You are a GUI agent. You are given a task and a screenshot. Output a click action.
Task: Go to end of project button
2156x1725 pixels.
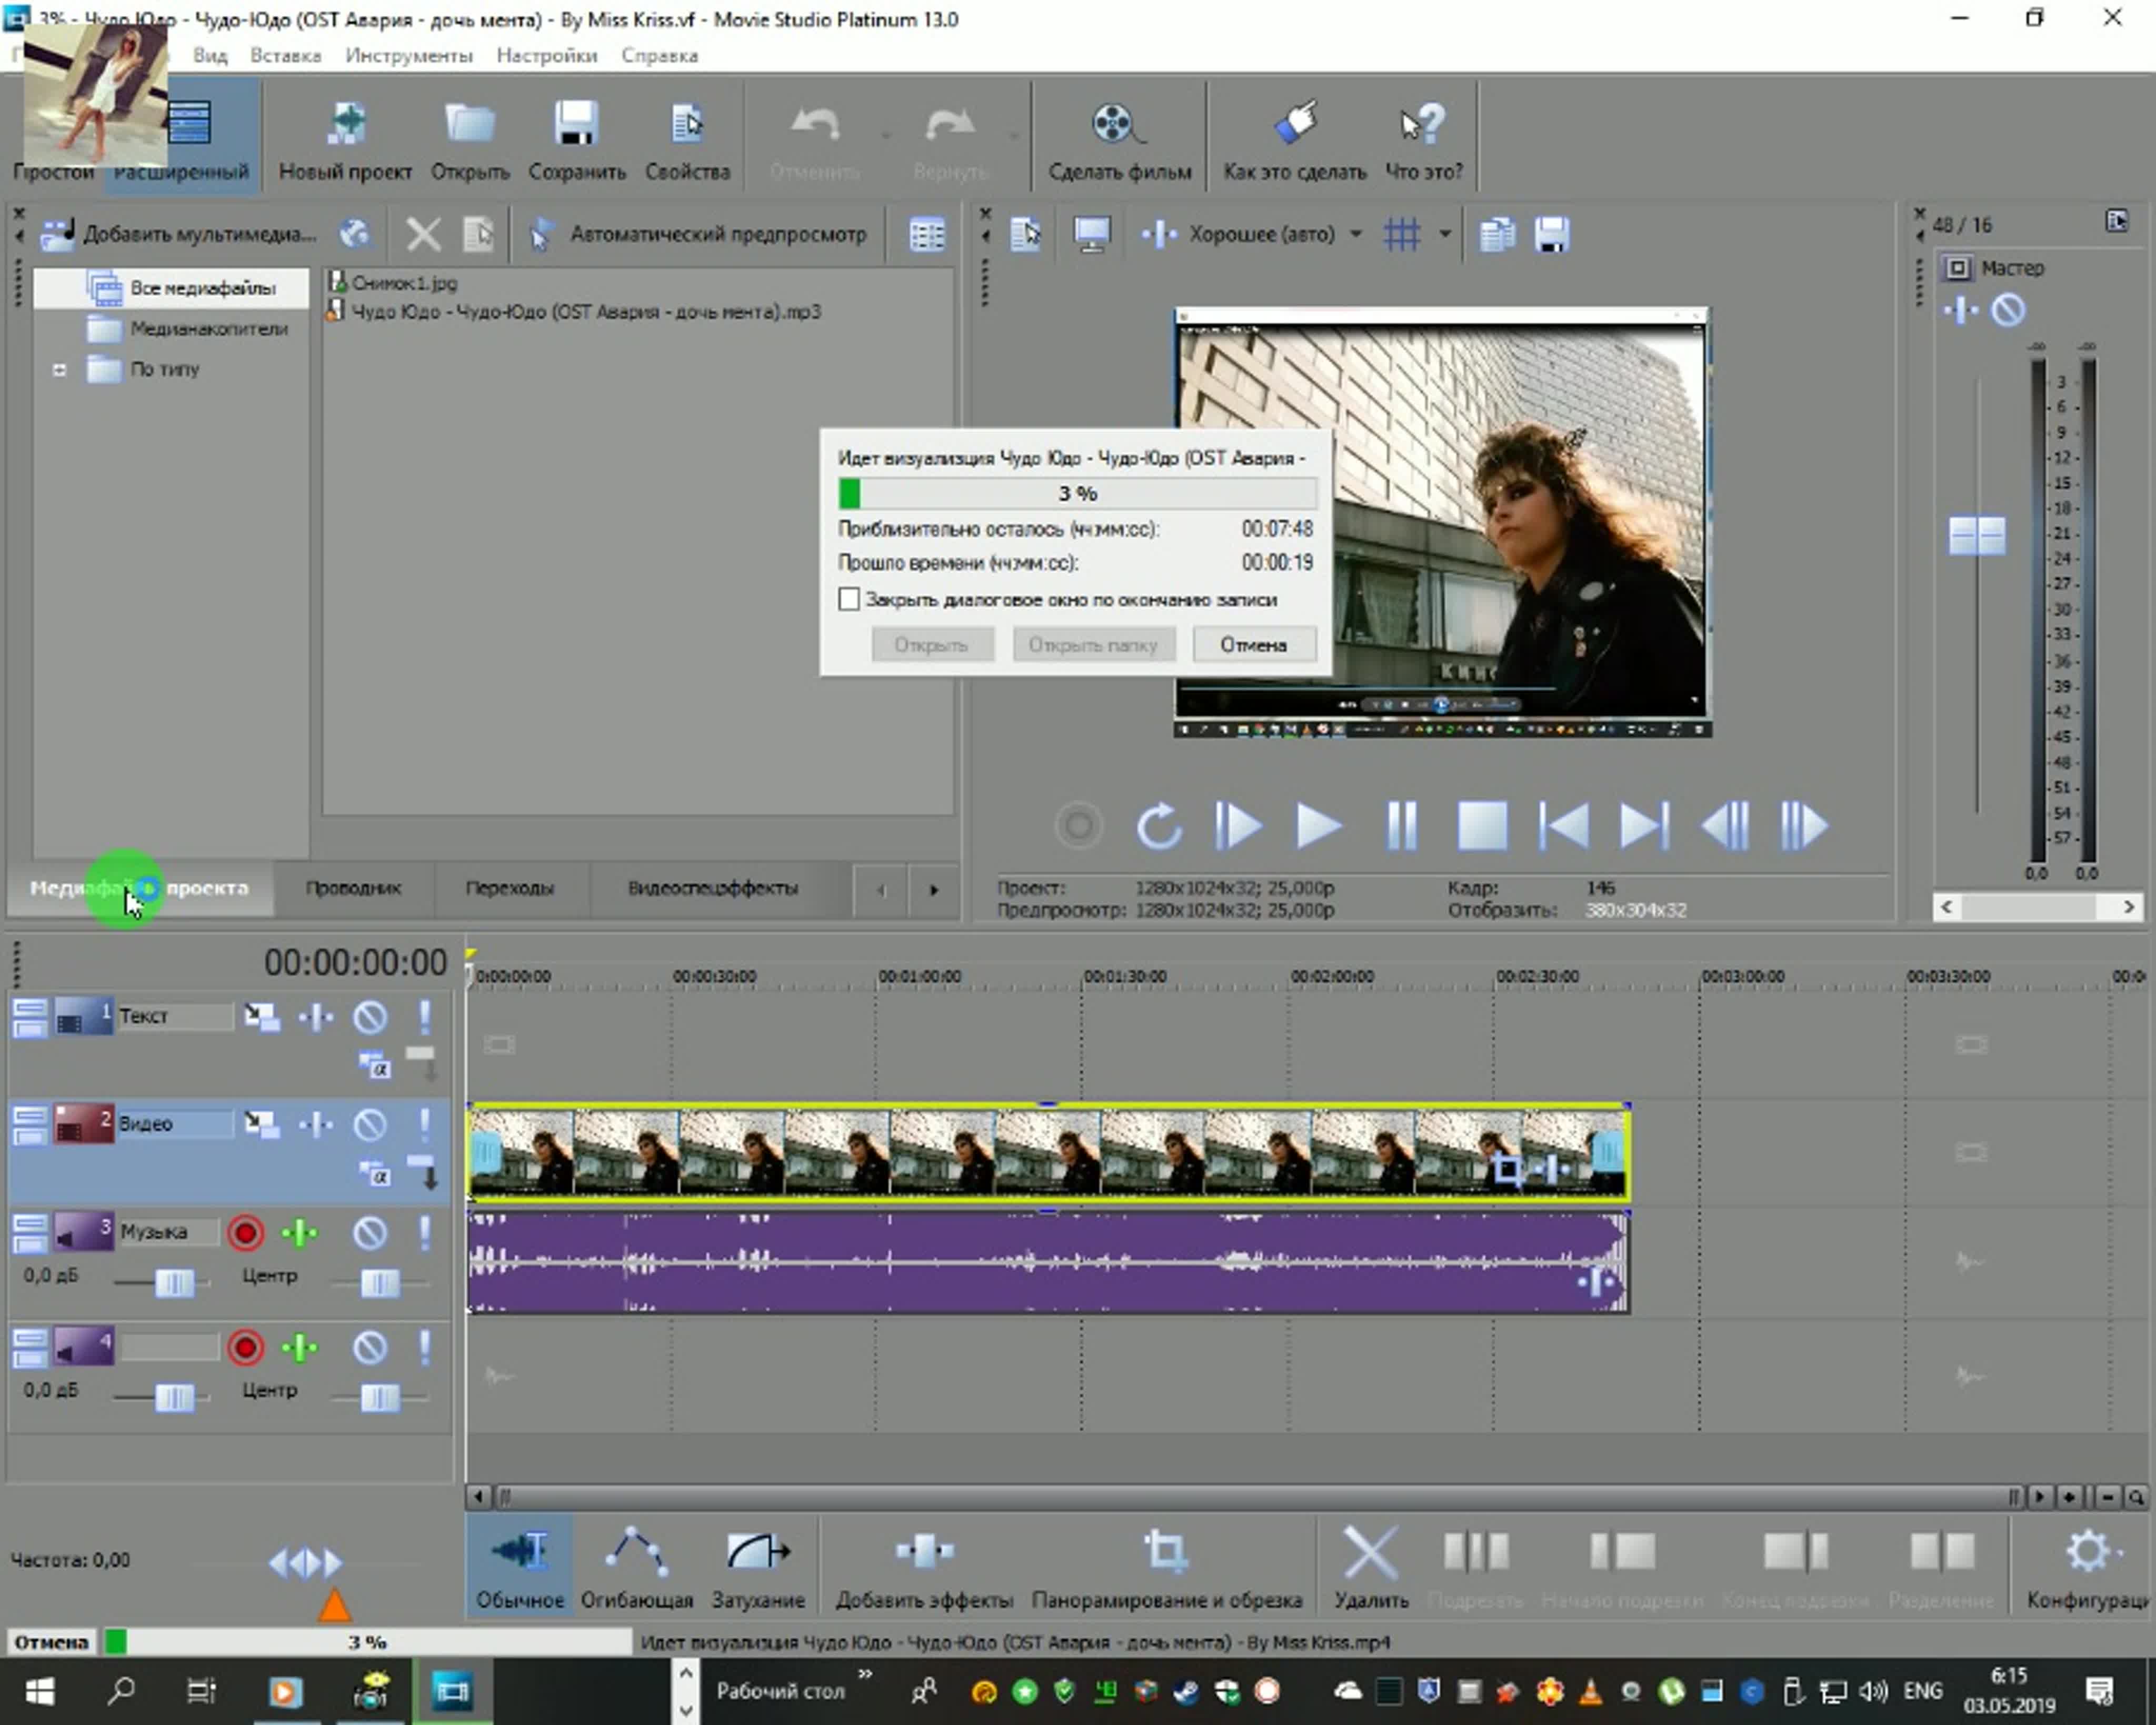click(x=1645, y=826)
